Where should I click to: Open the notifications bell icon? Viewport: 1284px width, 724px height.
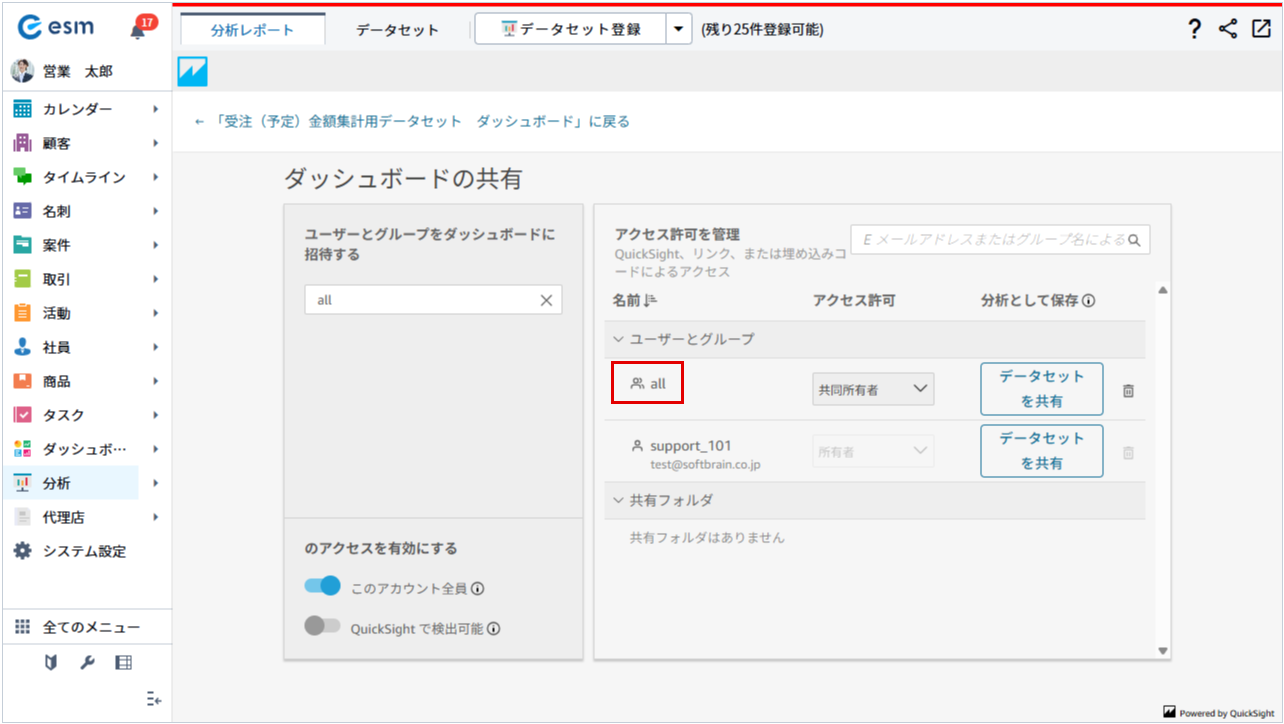tap(139, 31)
